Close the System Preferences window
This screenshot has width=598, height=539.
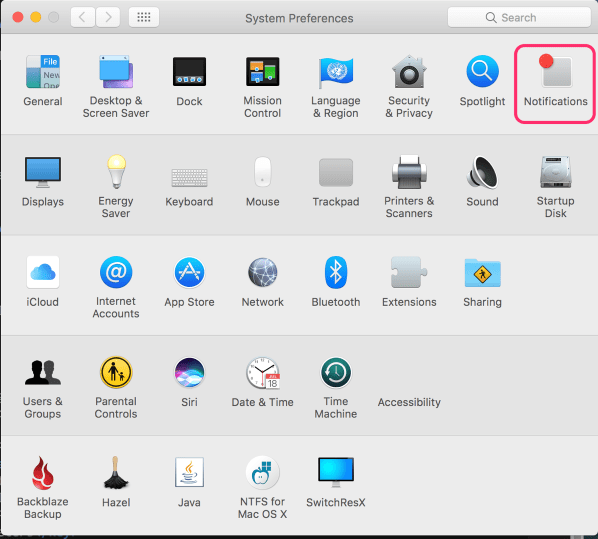(18, 17)
